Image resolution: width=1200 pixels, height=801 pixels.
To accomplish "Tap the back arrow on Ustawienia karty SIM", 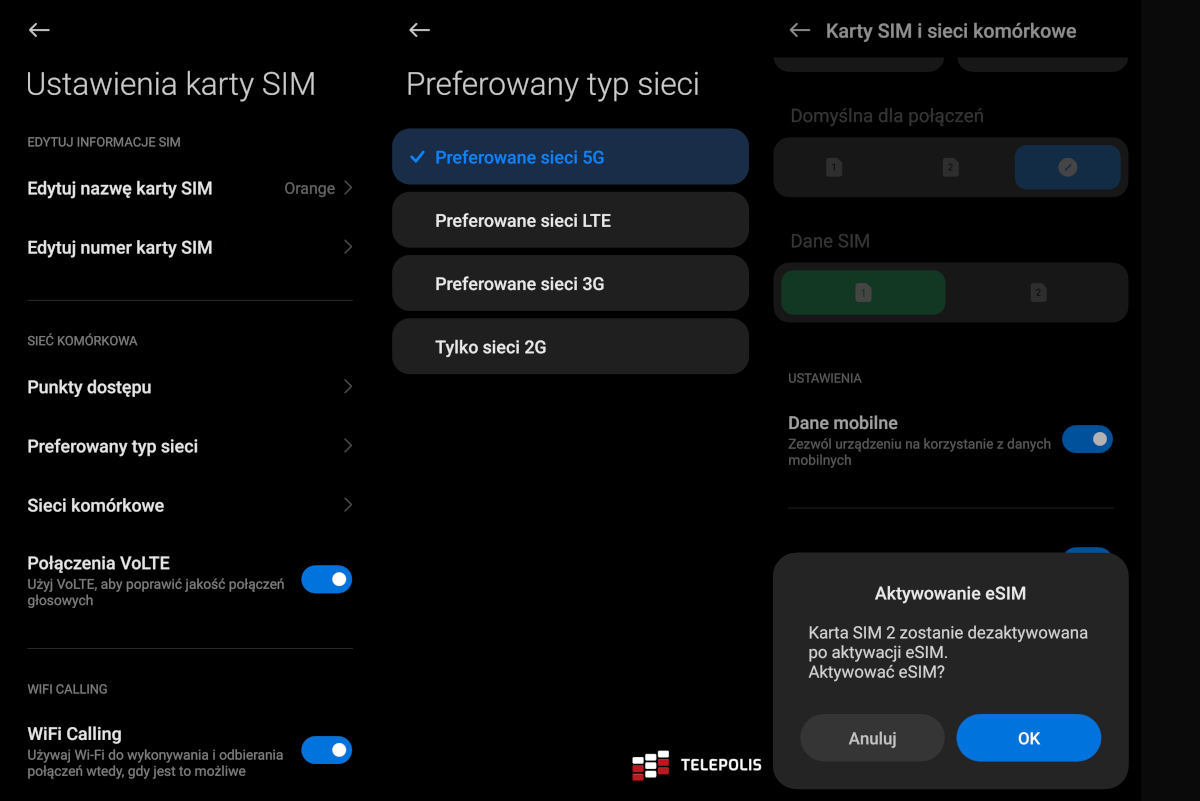I will pyautogui.click(x=38, y=30).
